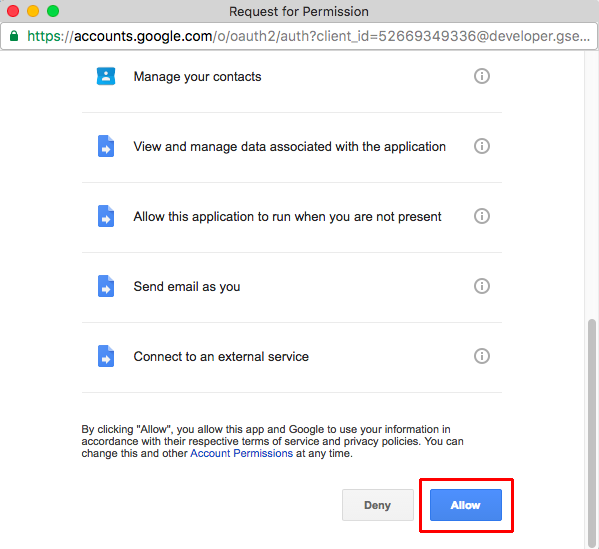Show info for View and manage data permission
Image resolution: width=599 pixels, height=549 pixels.
tap(482, 146)
